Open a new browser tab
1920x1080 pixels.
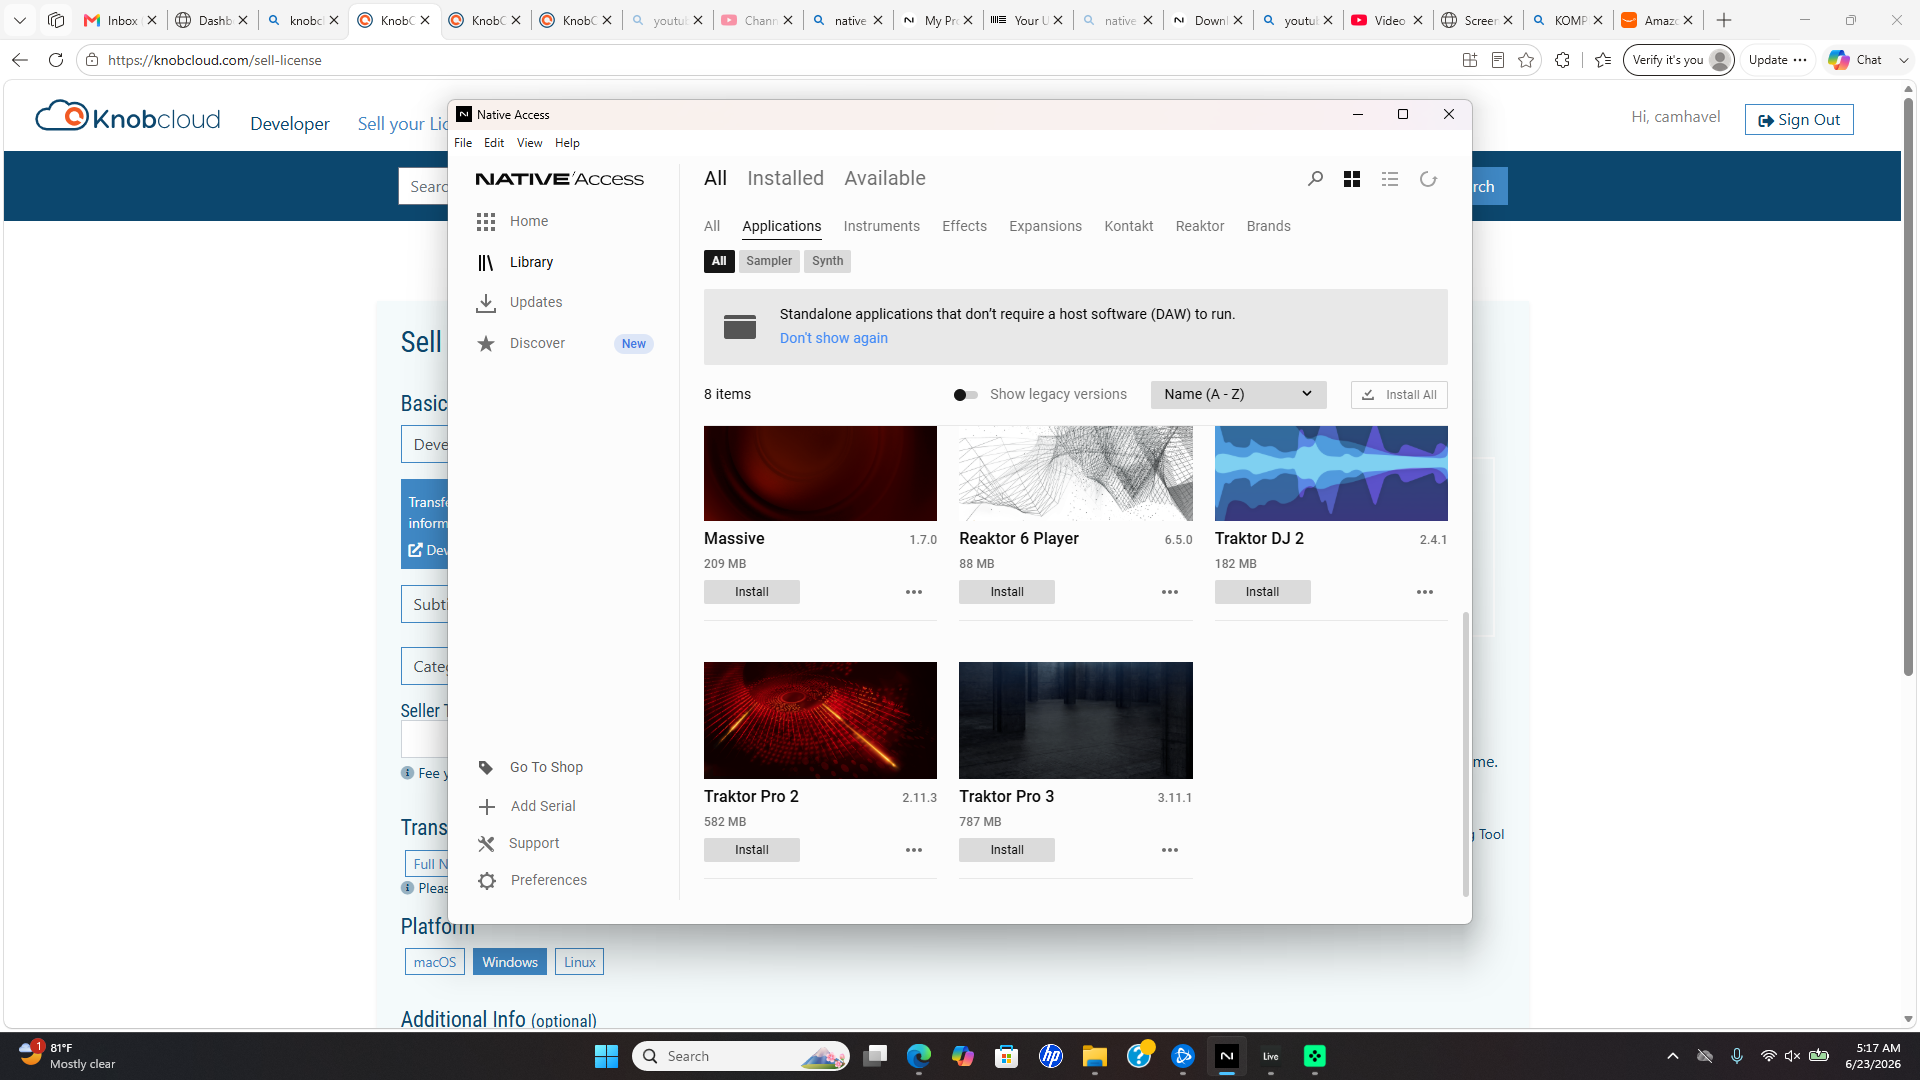[x=1724, y=20]
